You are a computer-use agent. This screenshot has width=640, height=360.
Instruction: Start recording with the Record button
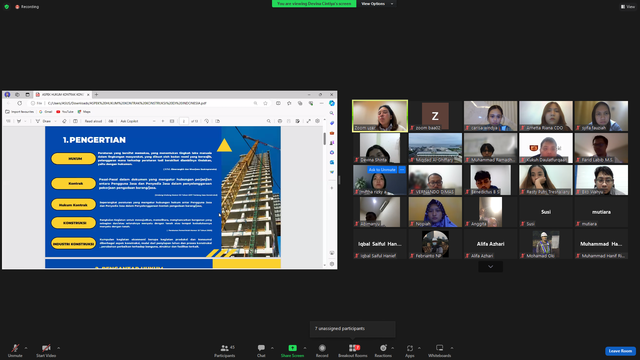322,350
